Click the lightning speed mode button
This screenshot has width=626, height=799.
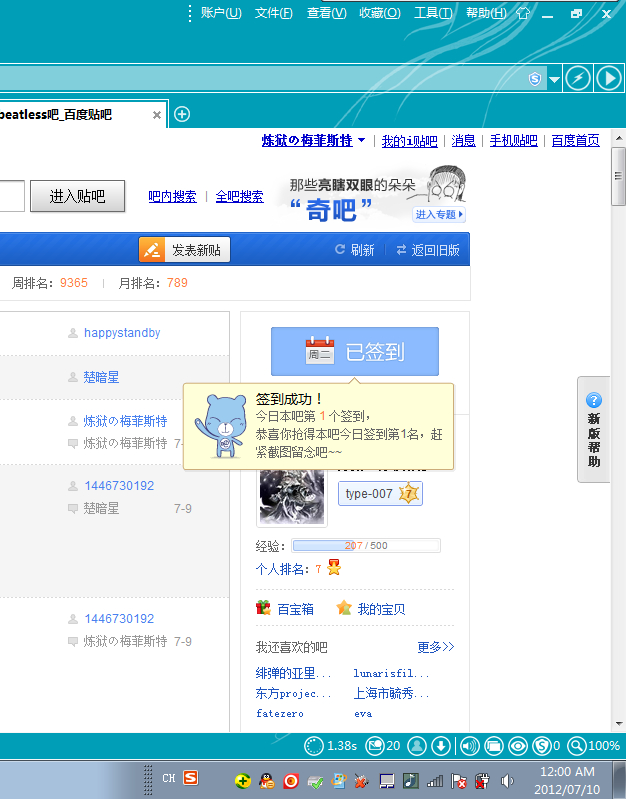(578, 78)
